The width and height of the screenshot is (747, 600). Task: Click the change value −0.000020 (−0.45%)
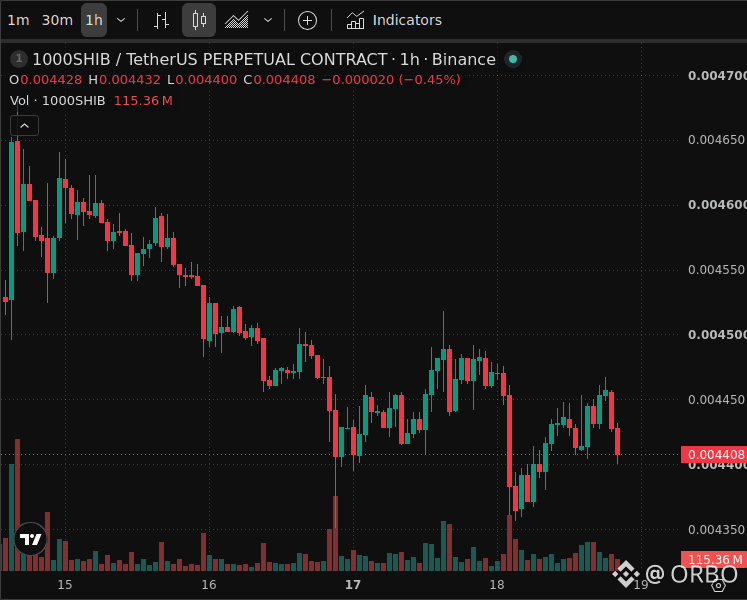point(392,80)
